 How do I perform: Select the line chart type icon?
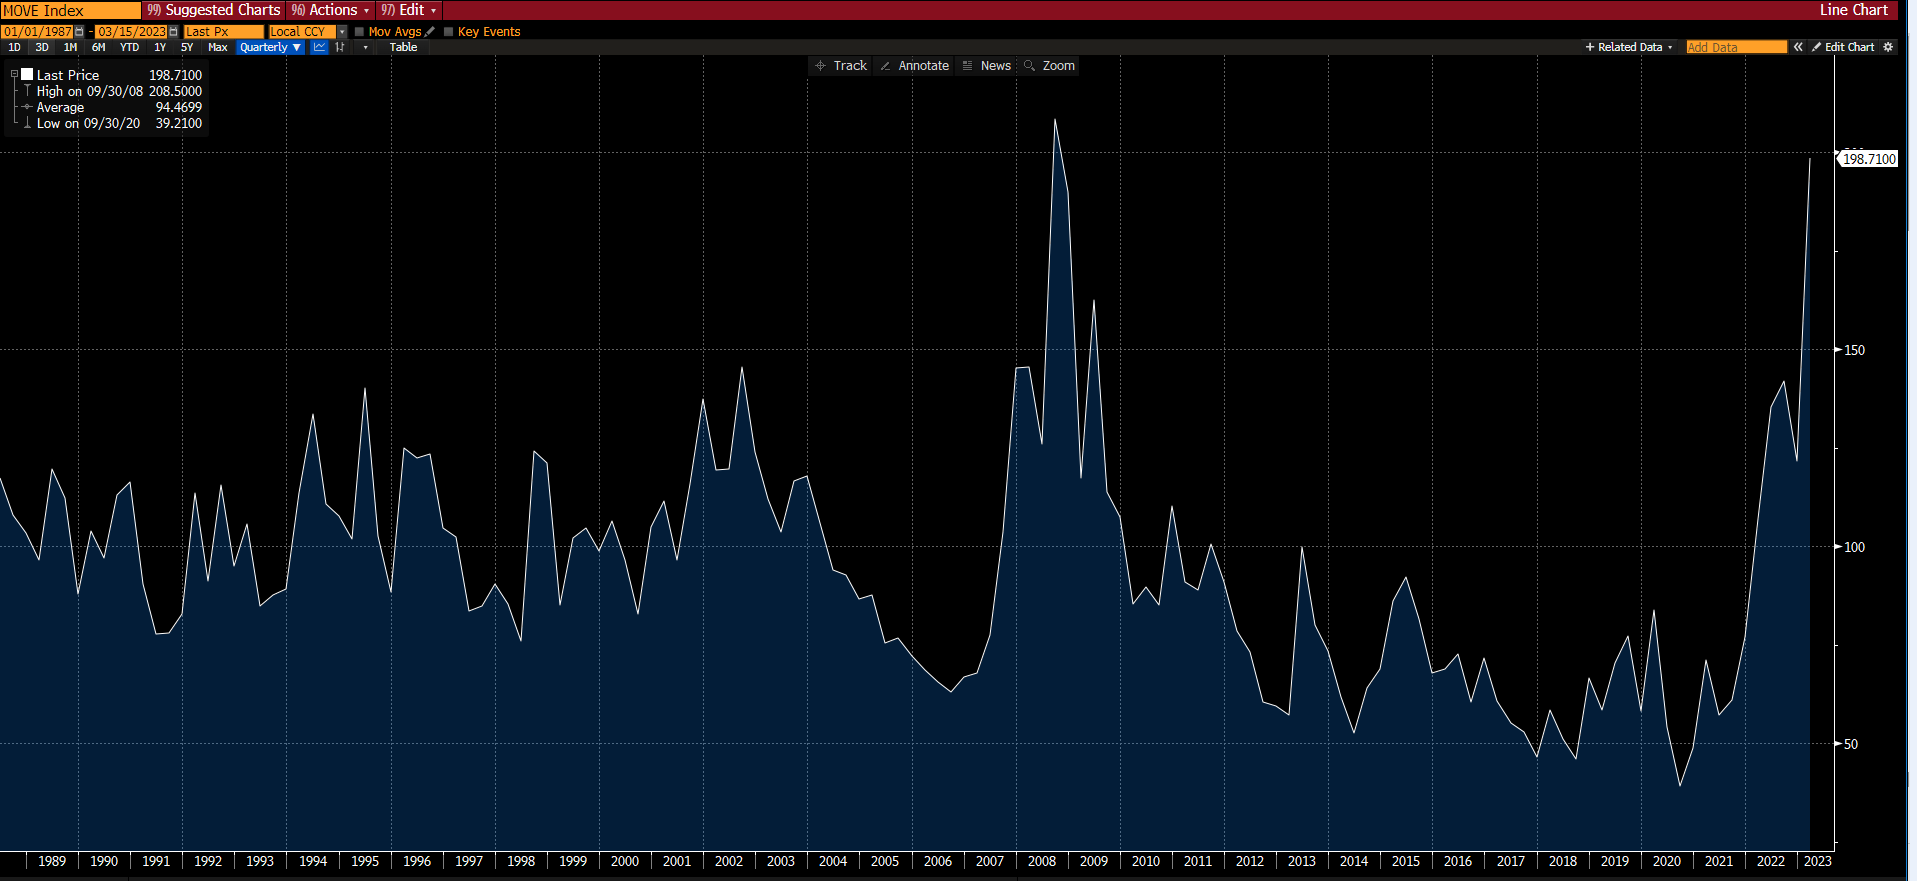pyautogui.click(x=319, y=47)
